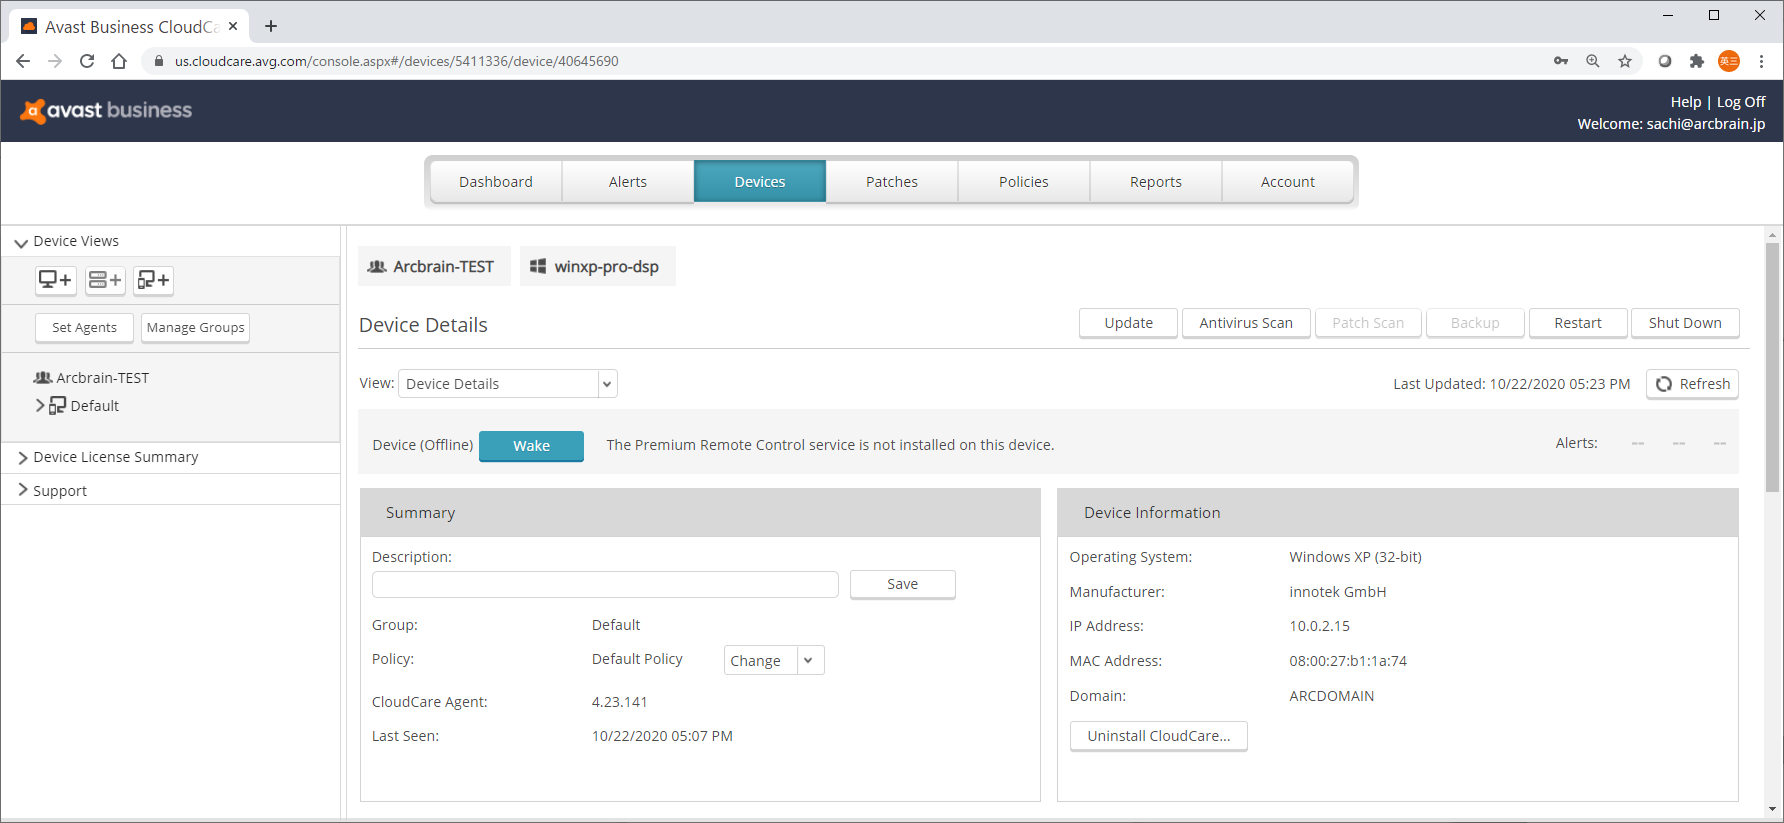Go to the Patches tab
Image resolution: width=1784 pixels, height=823 pixels.
click(892, 182)
